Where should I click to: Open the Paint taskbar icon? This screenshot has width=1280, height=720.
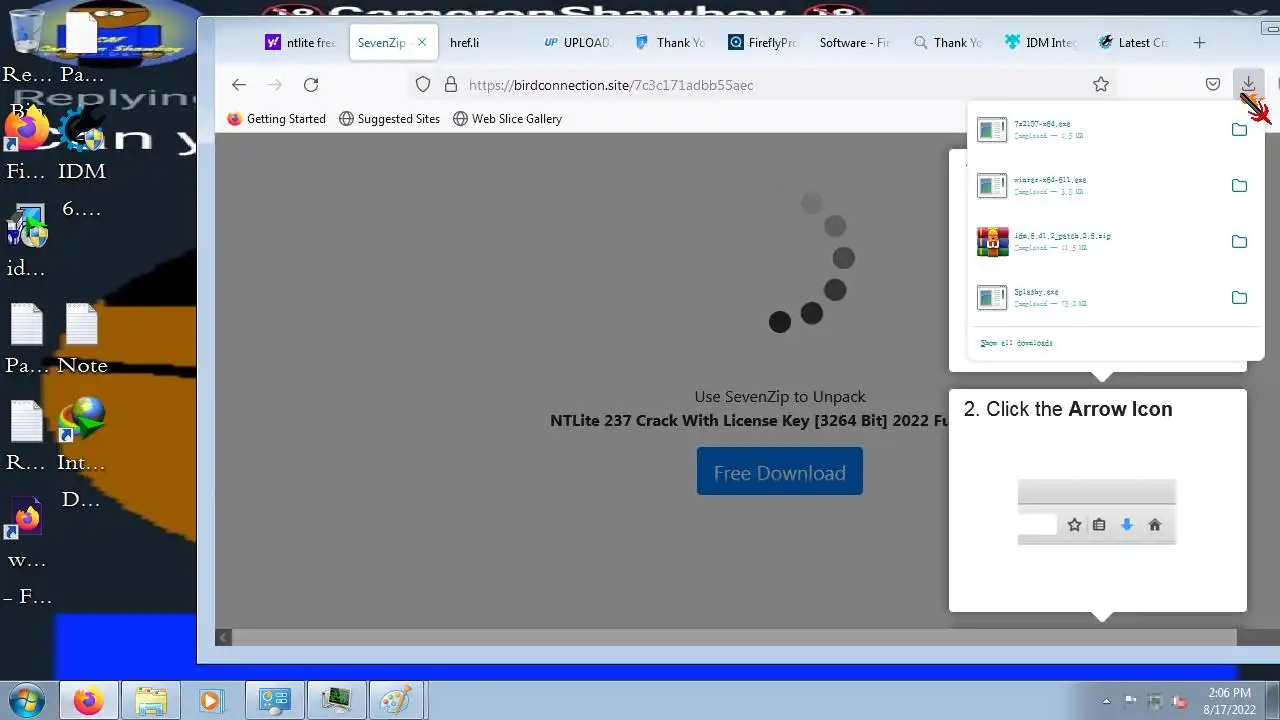point(396,700)
